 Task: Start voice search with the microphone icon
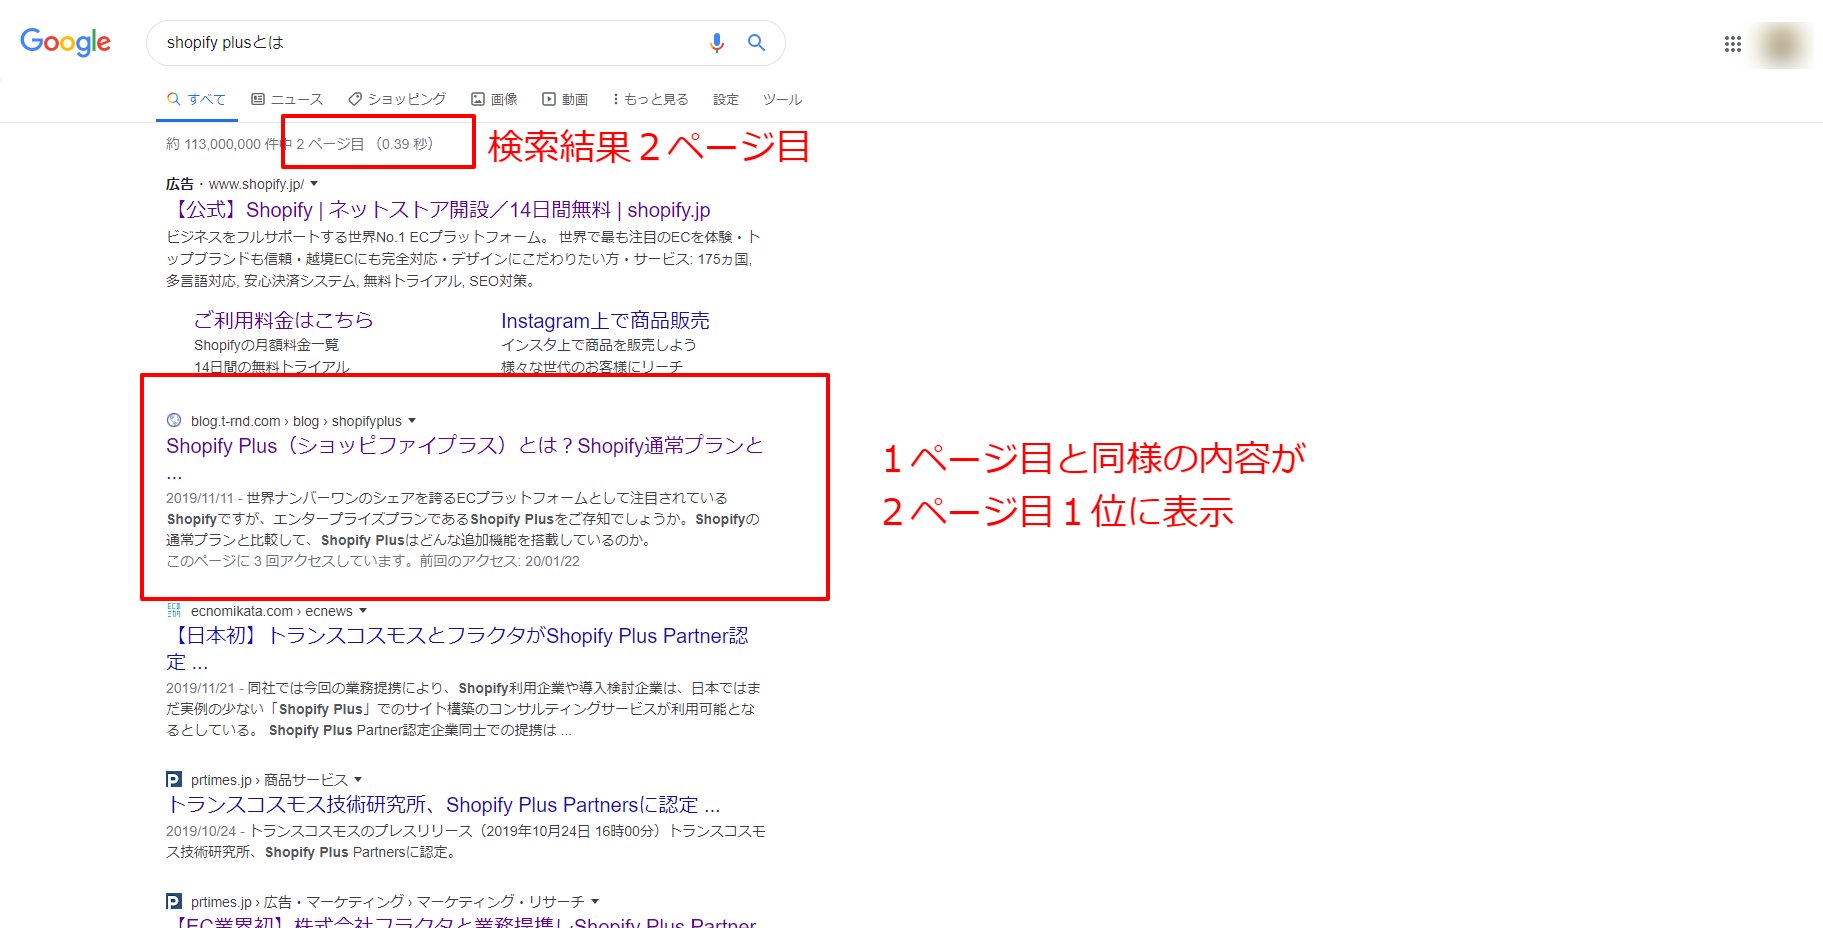716,42
